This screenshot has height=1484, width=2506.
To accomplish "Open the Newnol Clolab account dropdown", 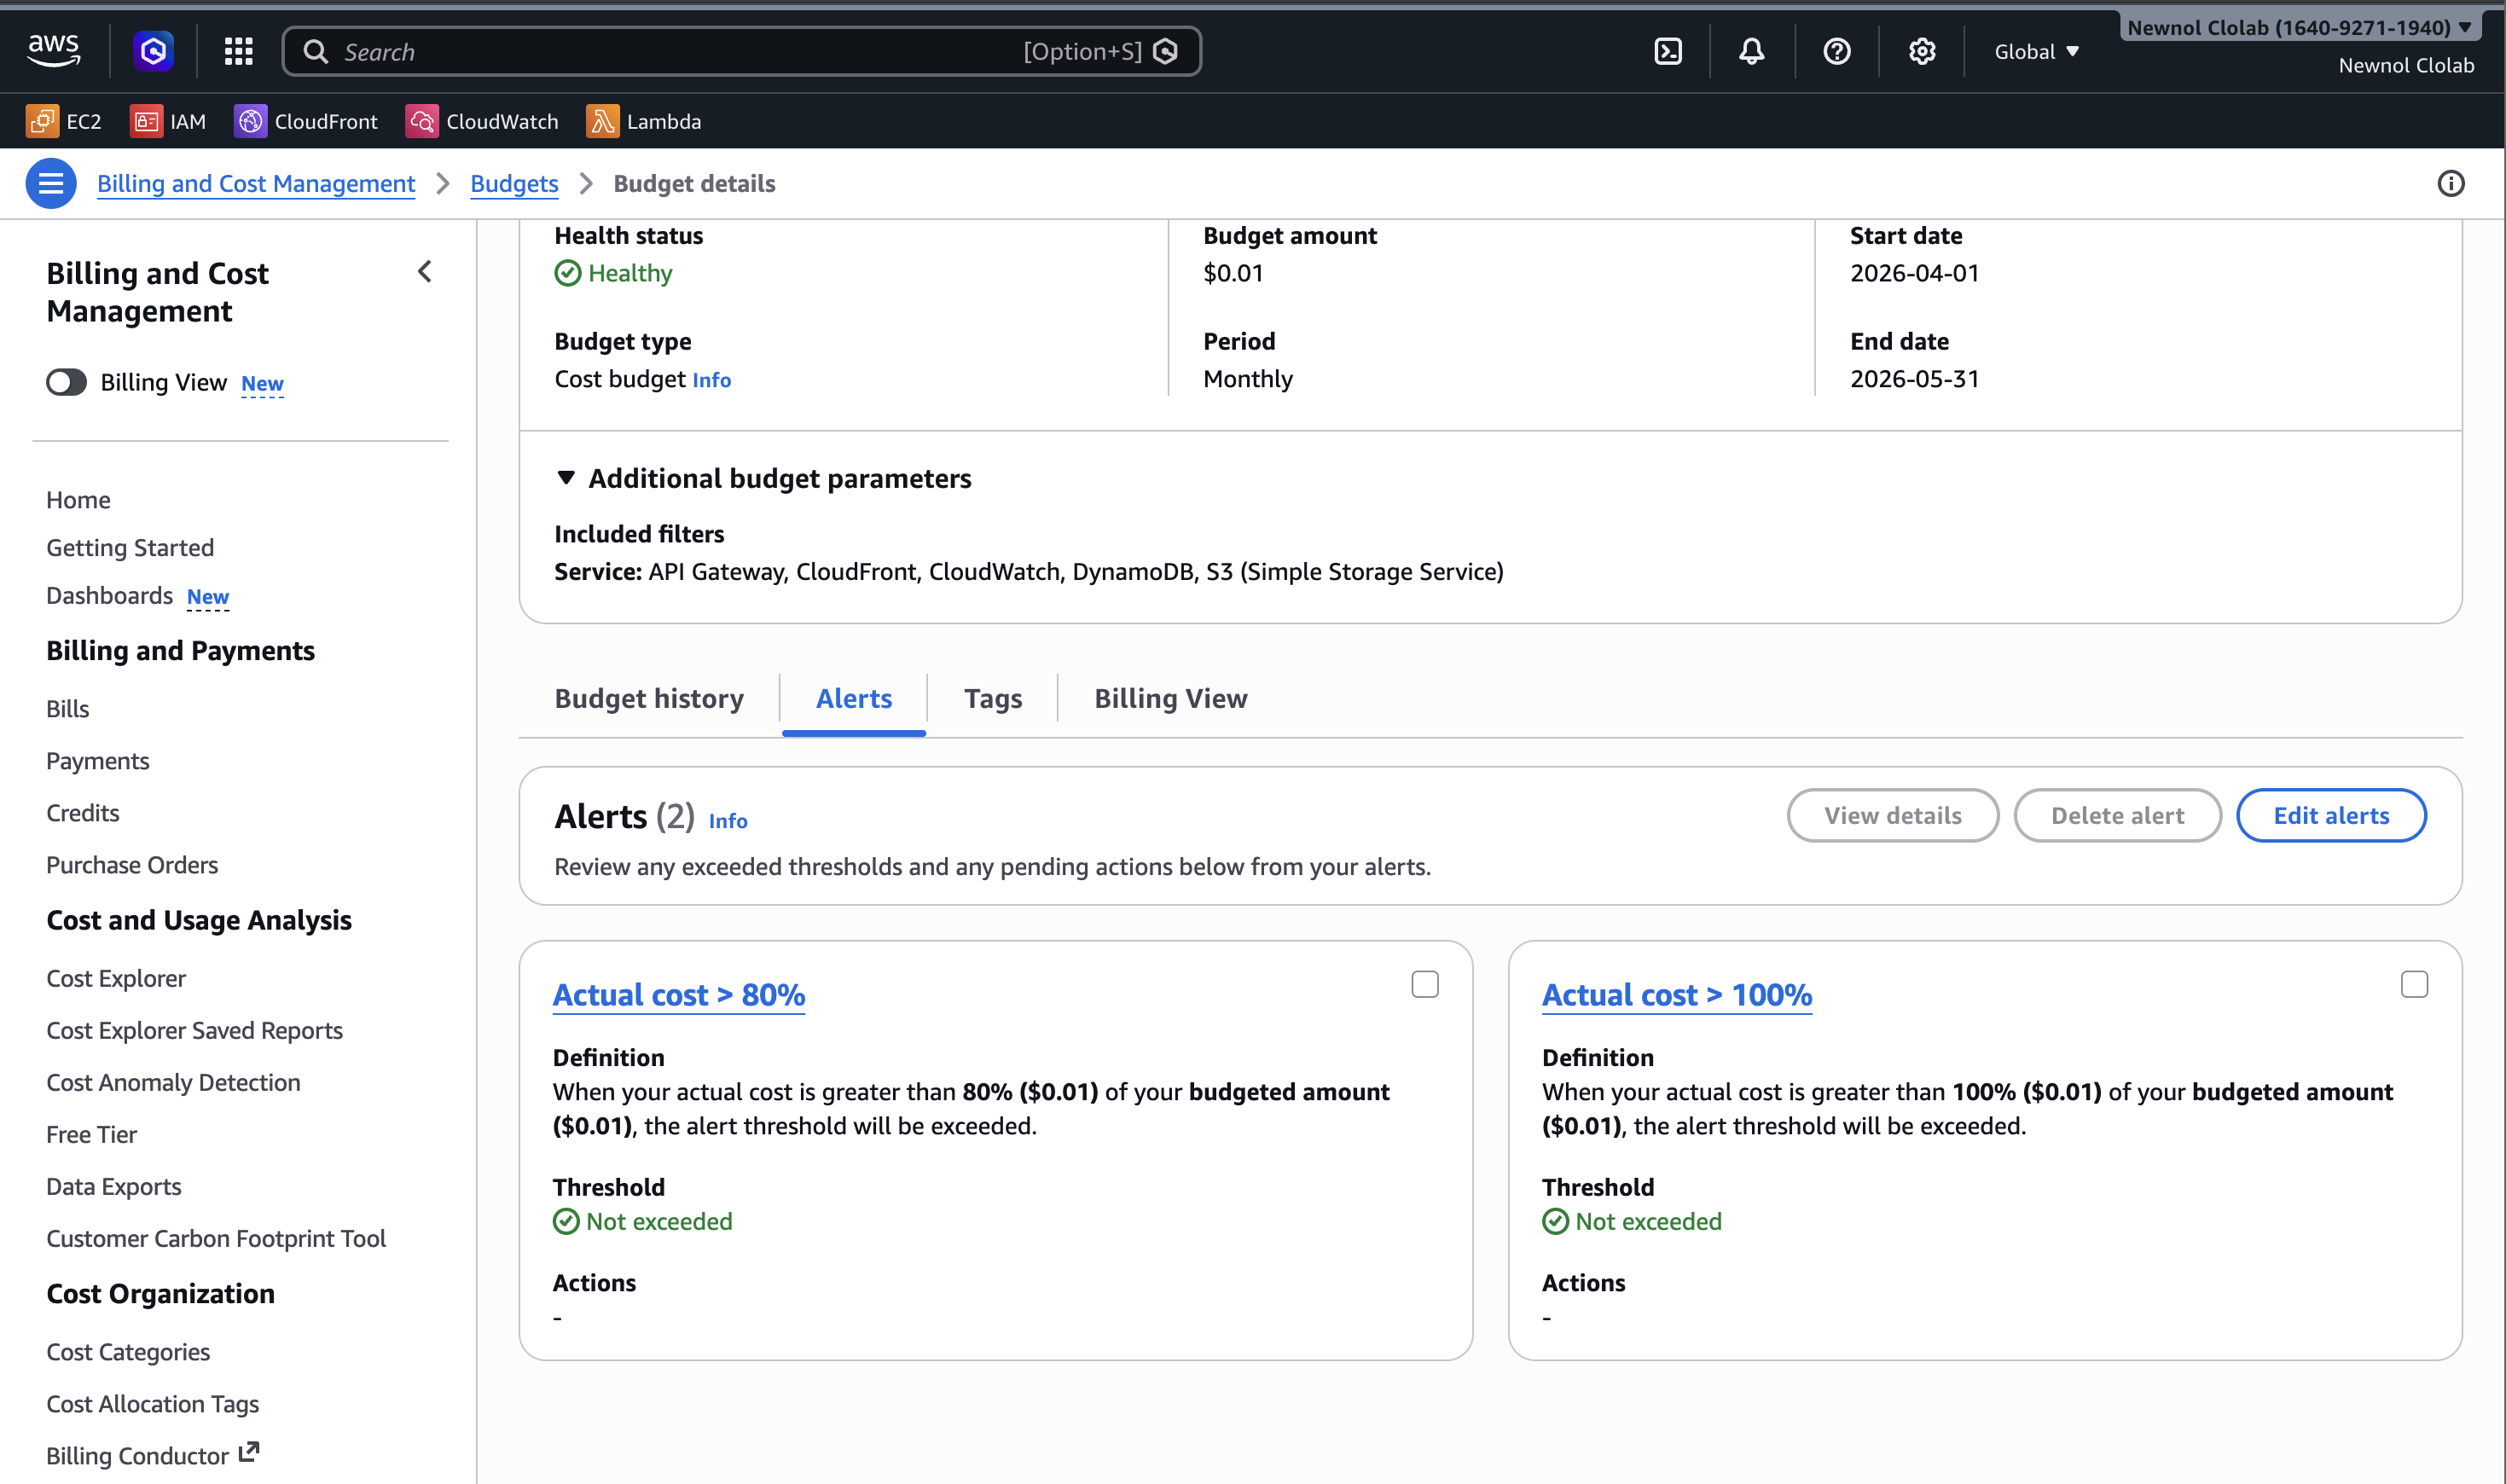I will tap(2297, 27).
